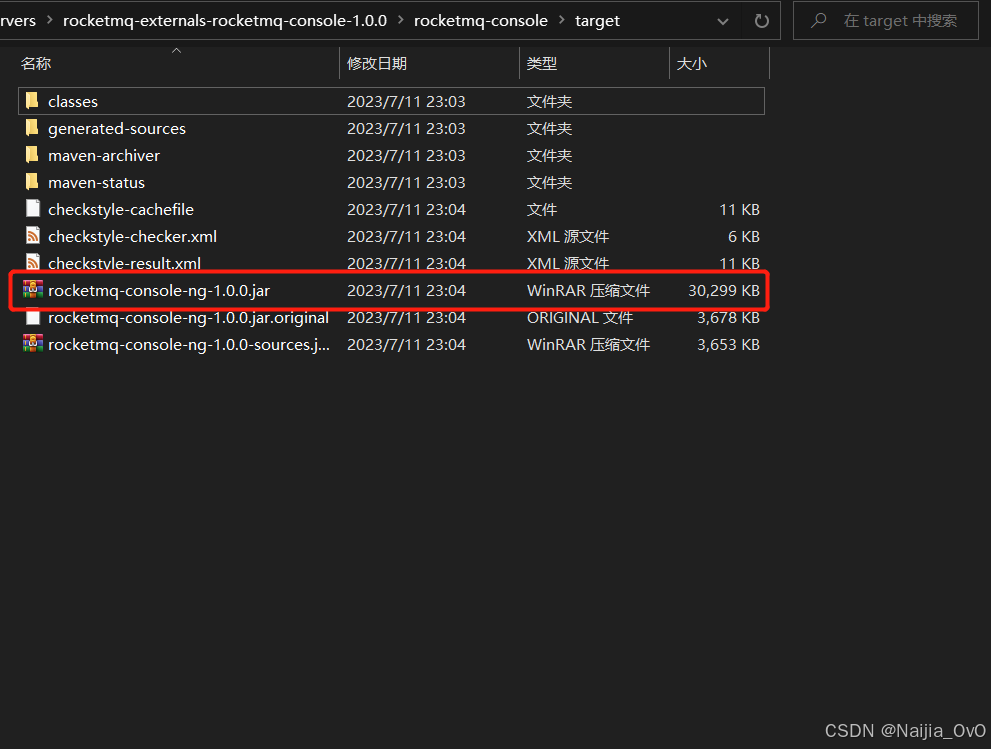Select generated-sources file name
This screenshot has height=749, width=991.
tap(117, 128)
